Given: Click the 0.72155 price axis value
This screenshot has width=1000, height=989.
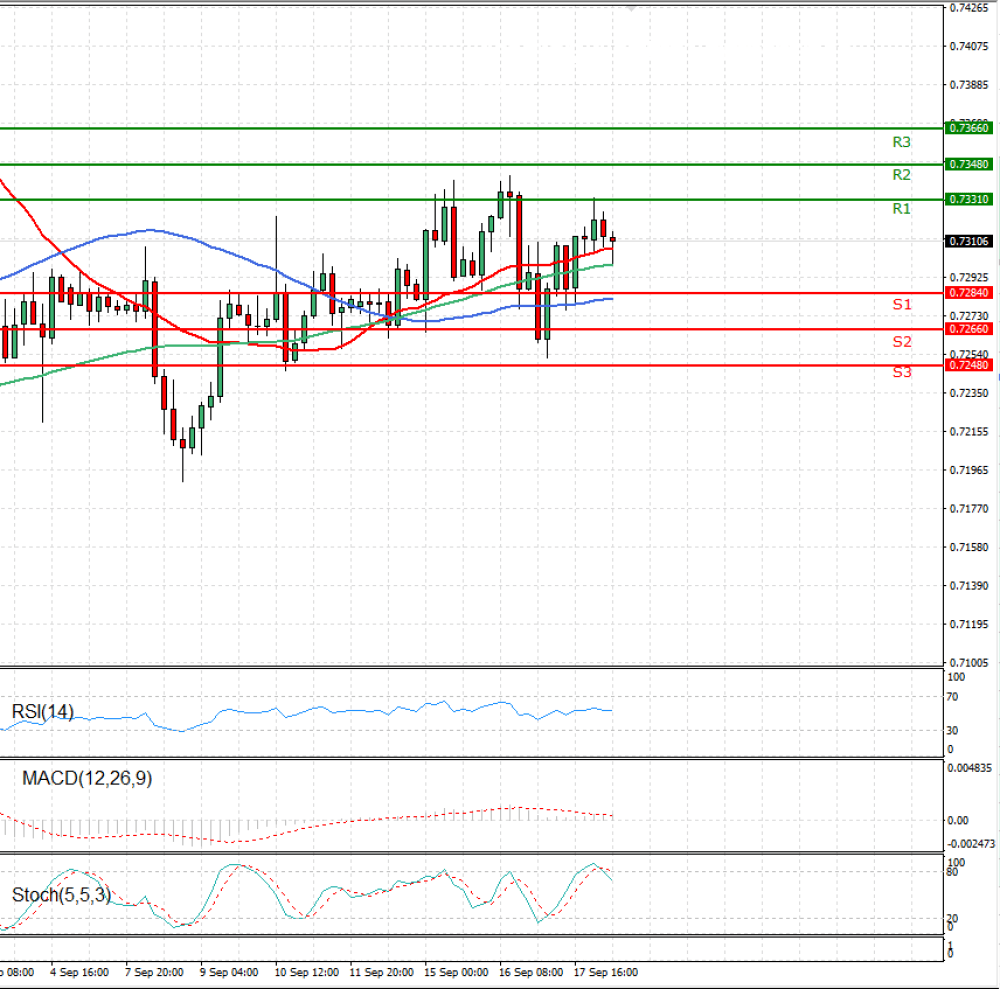Looking at the screenshot, I should 969,432.
